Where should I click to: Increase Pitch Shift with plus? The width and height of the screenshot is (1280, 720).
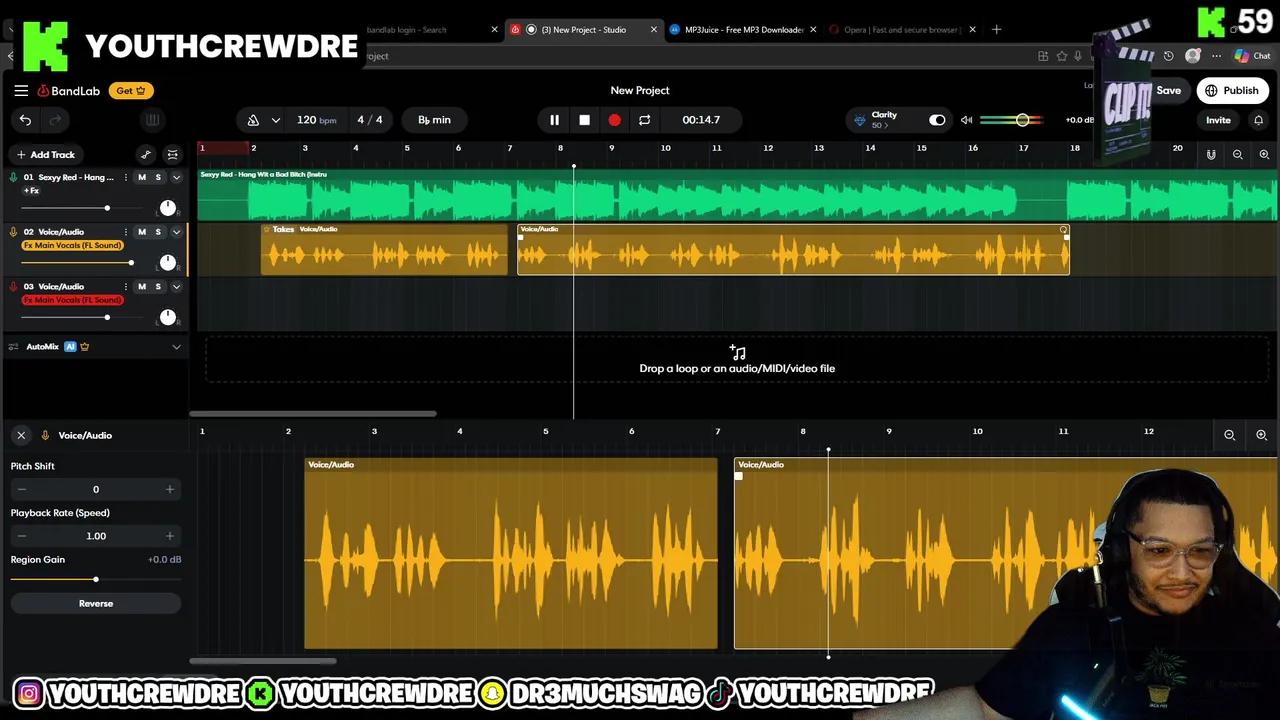[x=169, y=489]
